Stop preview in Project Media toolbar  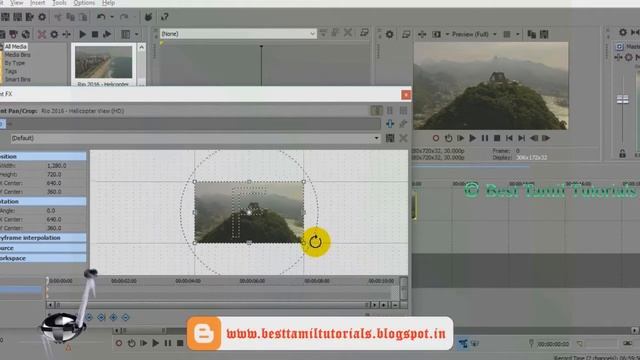coord(95,34)
